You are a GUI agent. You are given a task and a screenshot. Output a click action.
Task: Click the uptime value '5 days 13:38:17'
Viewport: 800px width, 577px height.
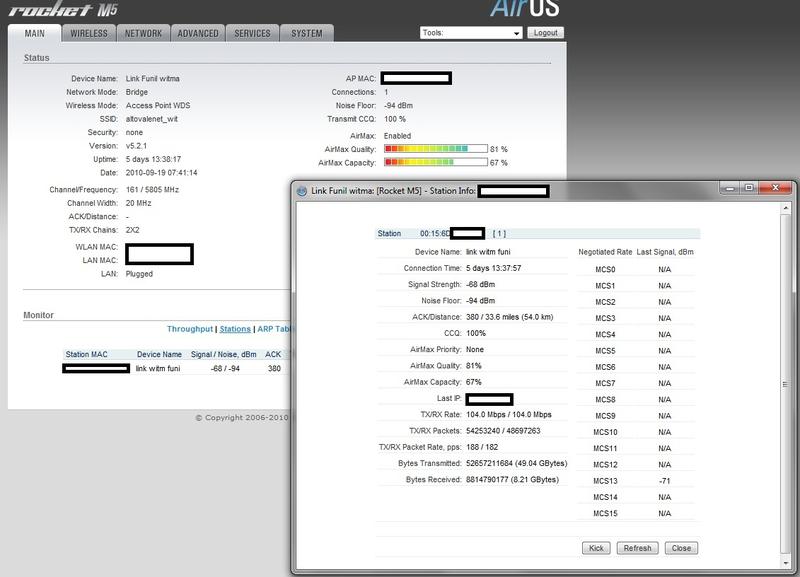coord(153,159)
